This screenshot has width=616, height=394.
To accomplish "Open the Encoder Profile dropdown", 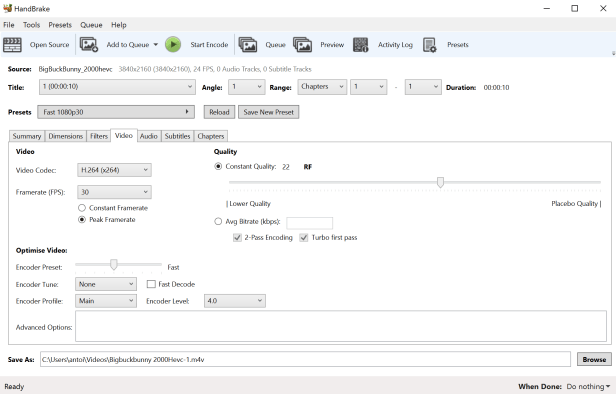I will [106, 301].
